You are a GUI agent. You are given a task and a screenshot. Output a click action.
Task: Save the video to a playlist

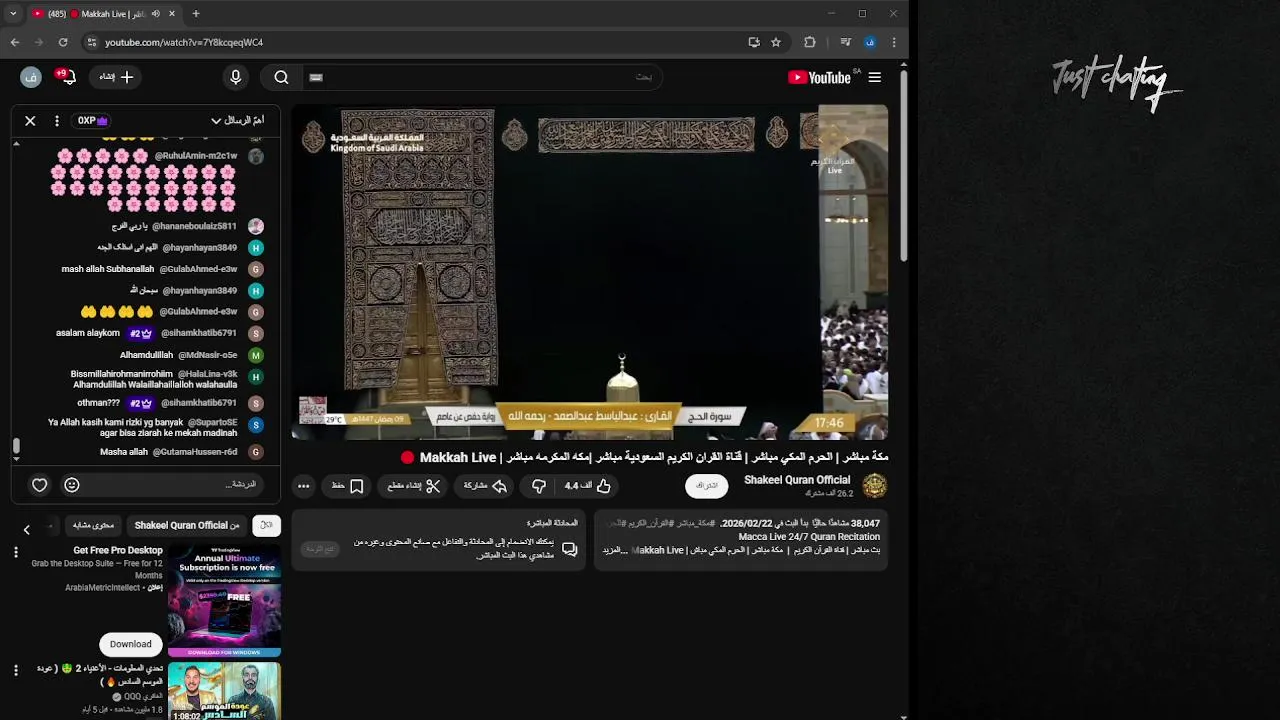[x=348, y=486]
